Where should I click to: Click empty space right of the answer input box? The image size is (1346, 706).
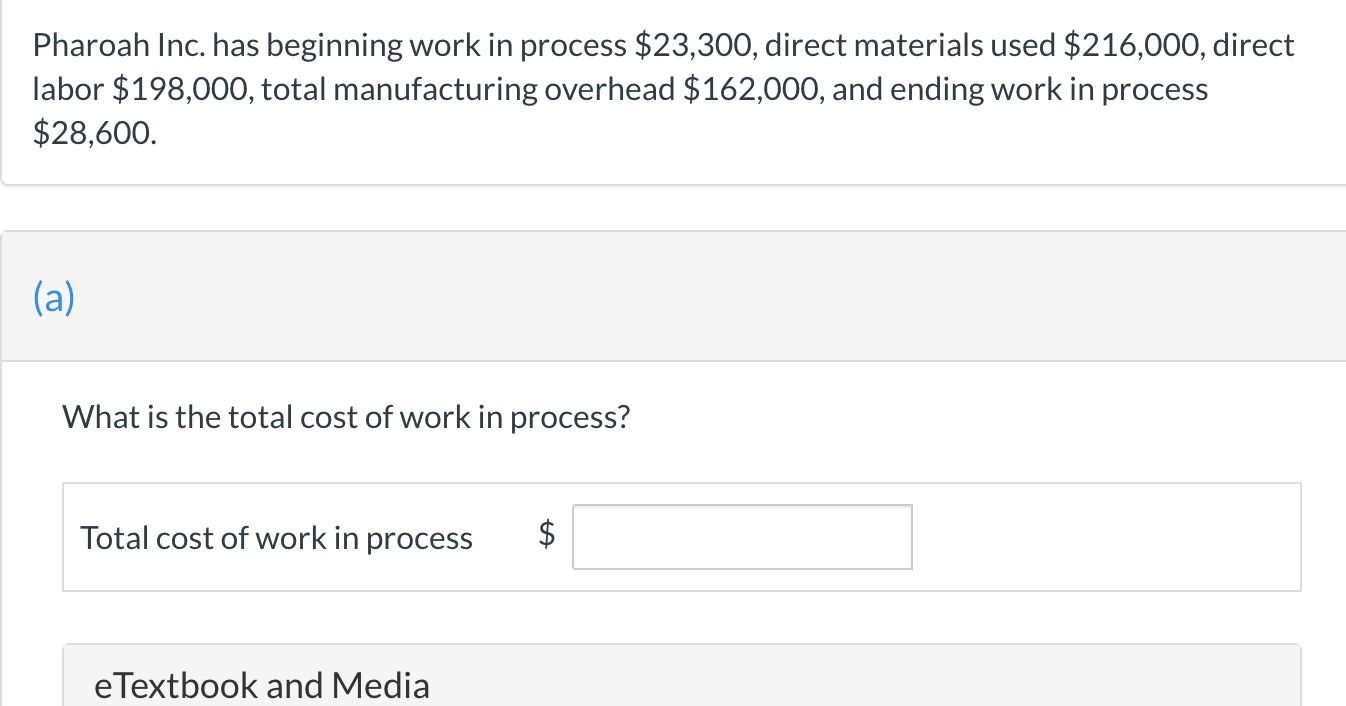click(1105, 537)
